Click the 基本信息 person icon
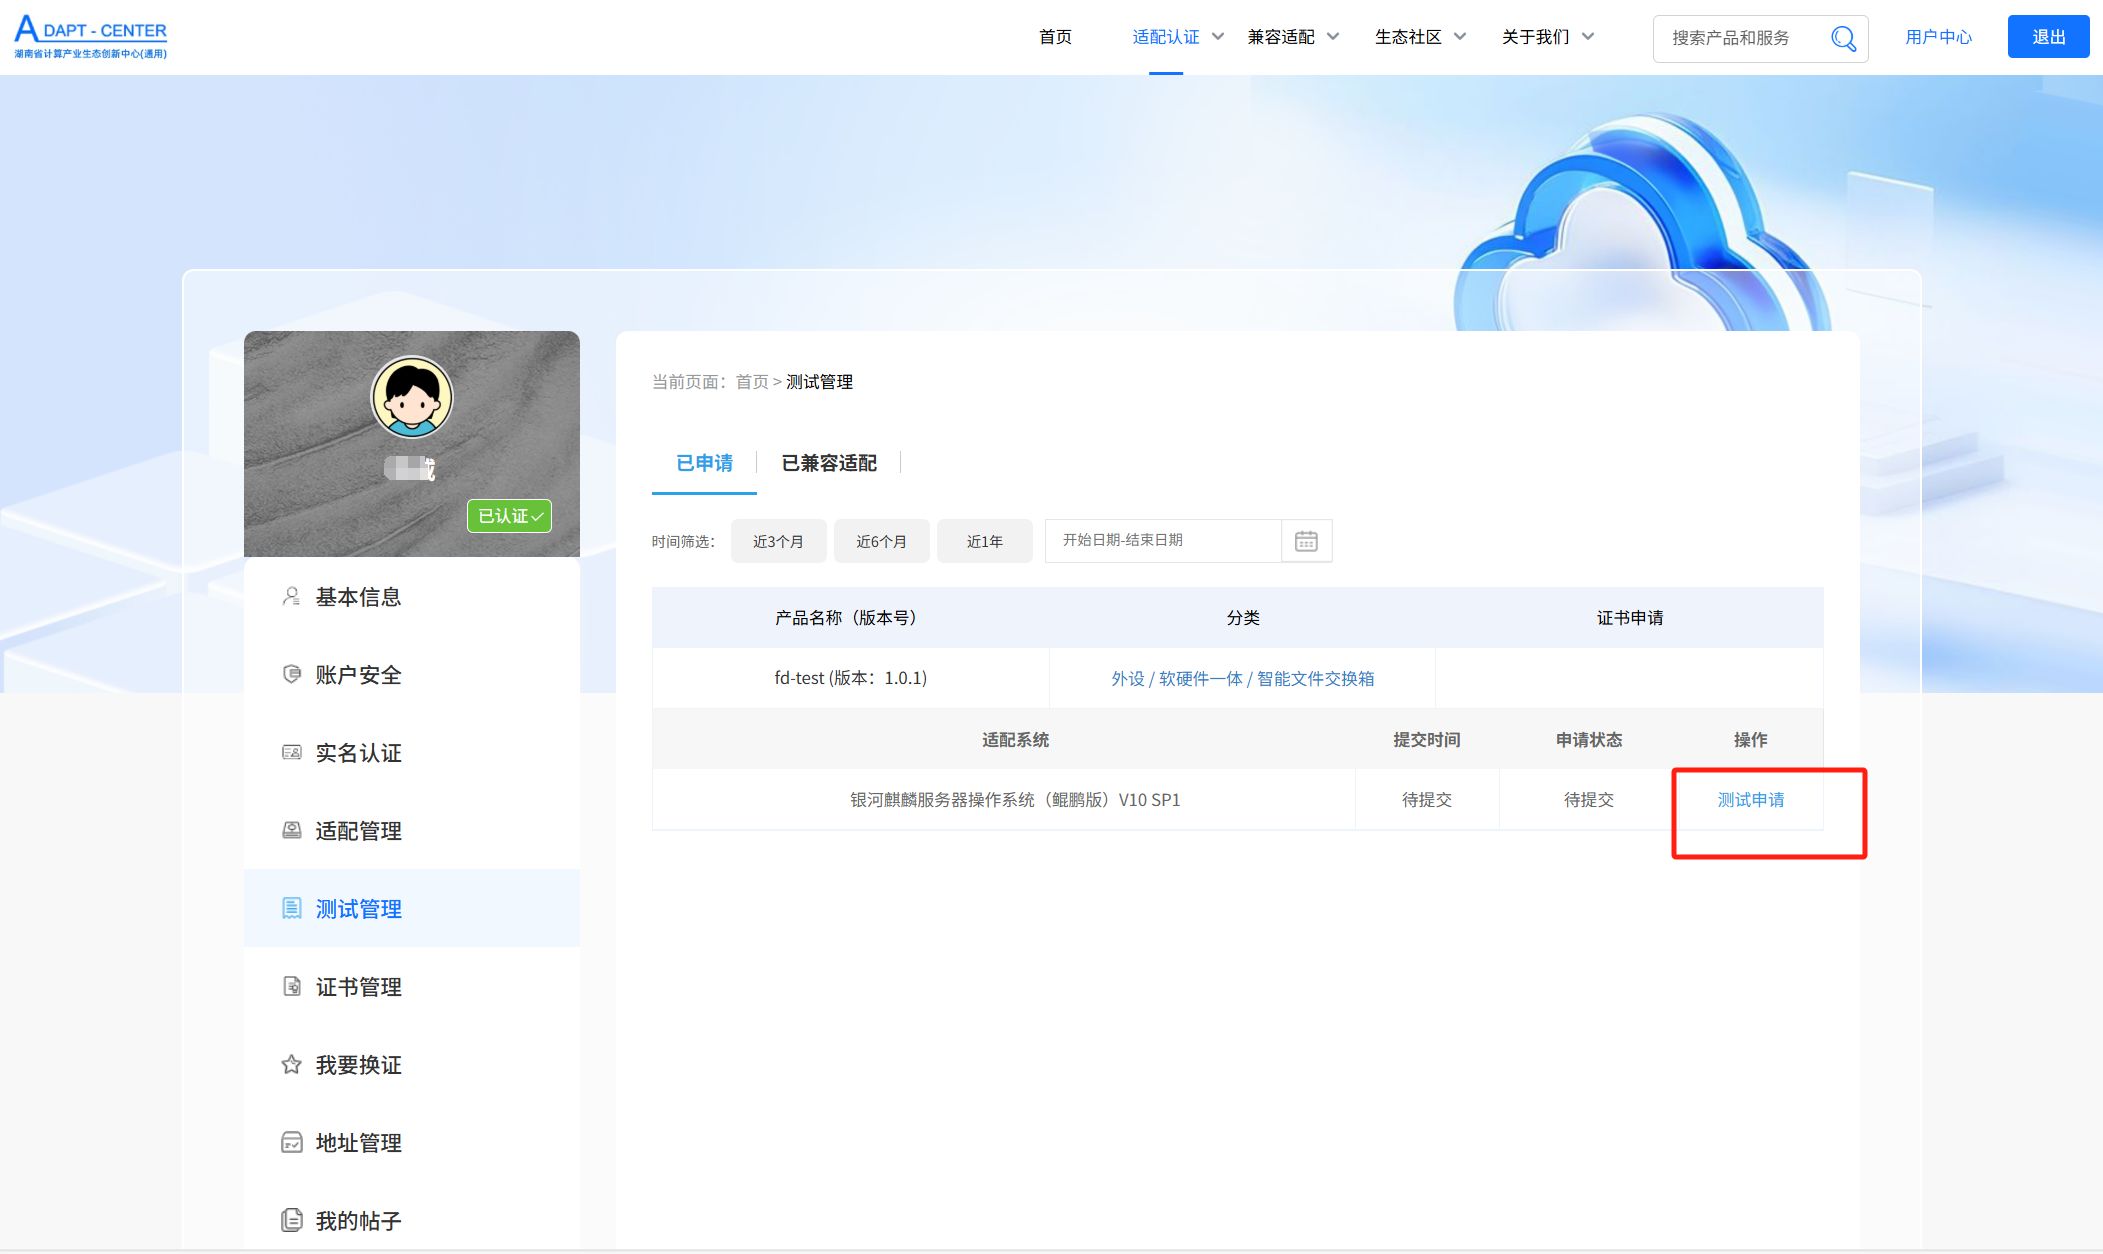The width and height of the screenshot is (2103, 1254). [291, 597]
